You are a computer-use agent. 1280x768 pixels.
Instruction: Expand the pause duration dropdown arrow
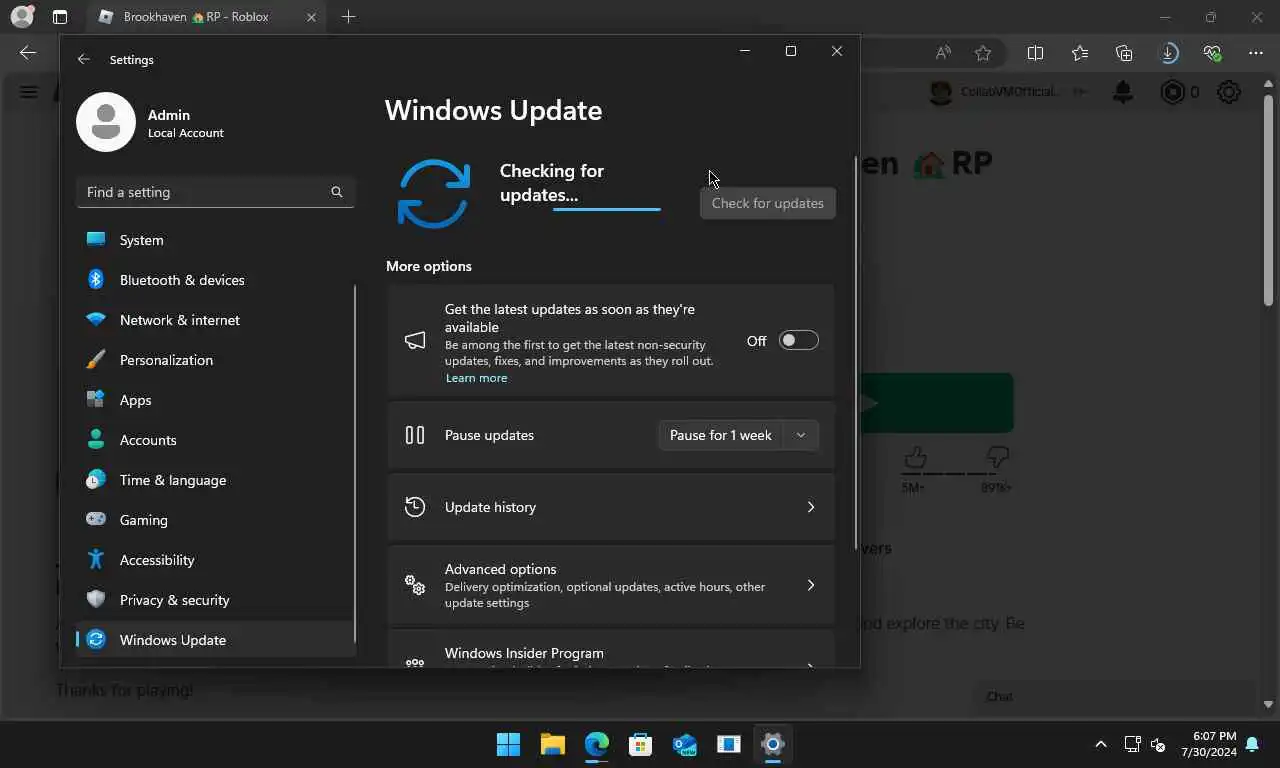tap(801, 435)
